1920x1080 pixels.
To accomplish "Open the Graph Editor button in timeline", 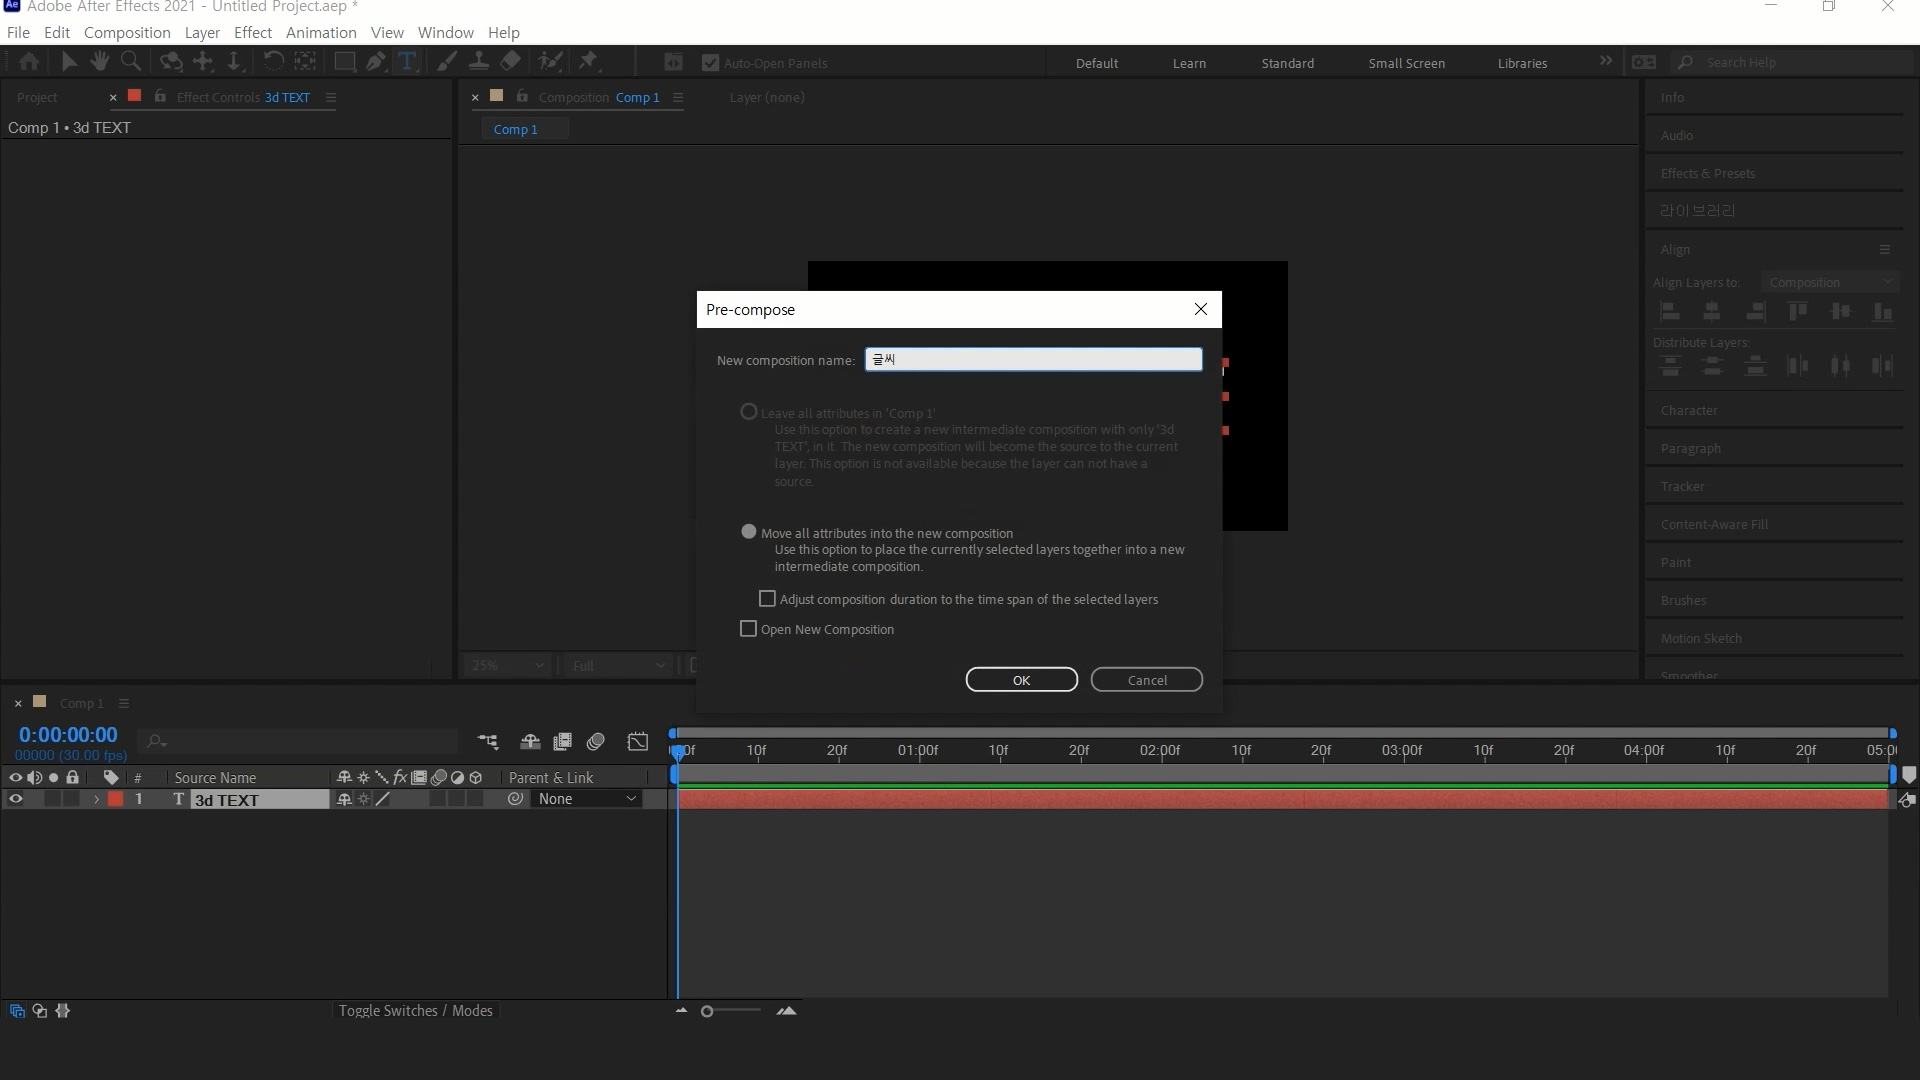I will tap(637, 742).
